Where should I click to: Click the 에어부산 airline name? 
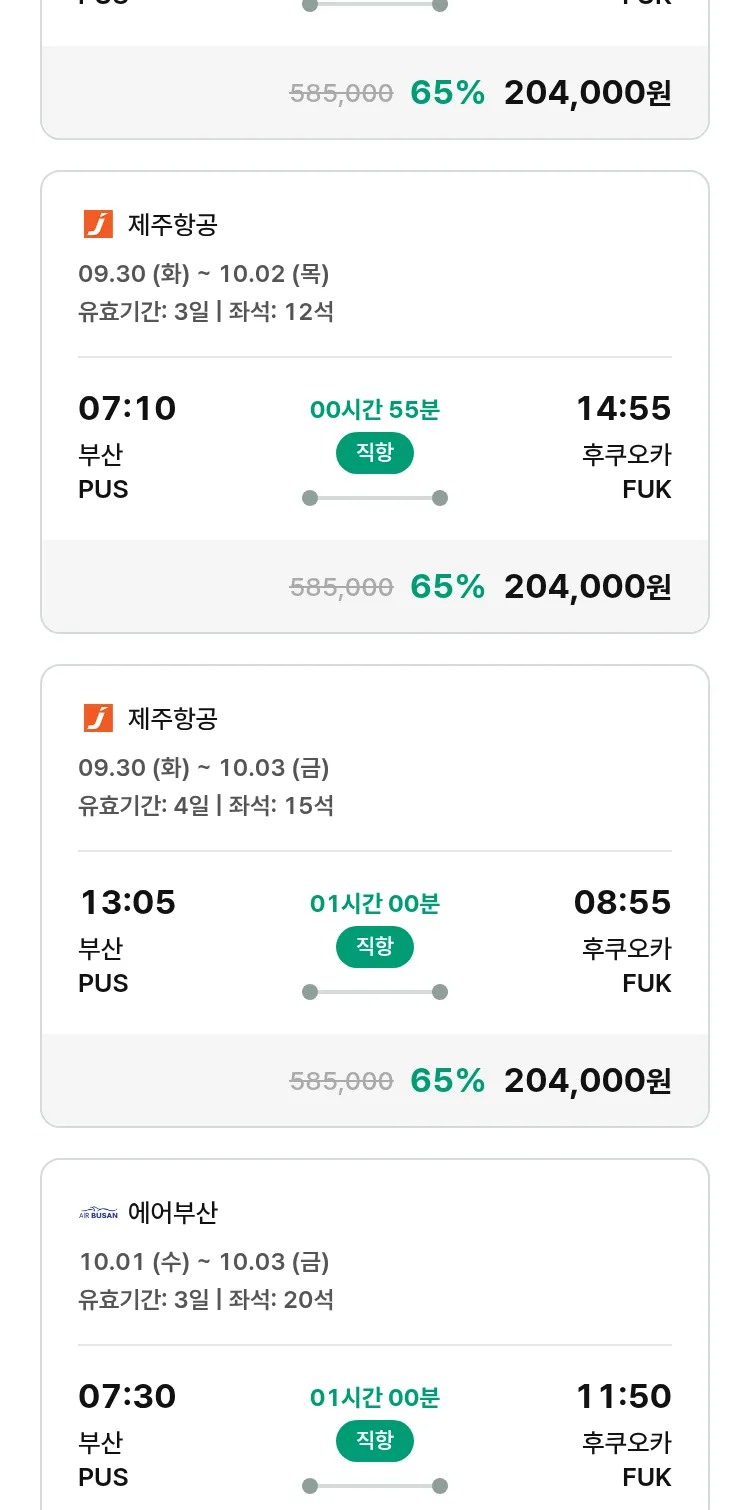[x=173, y=1213]
